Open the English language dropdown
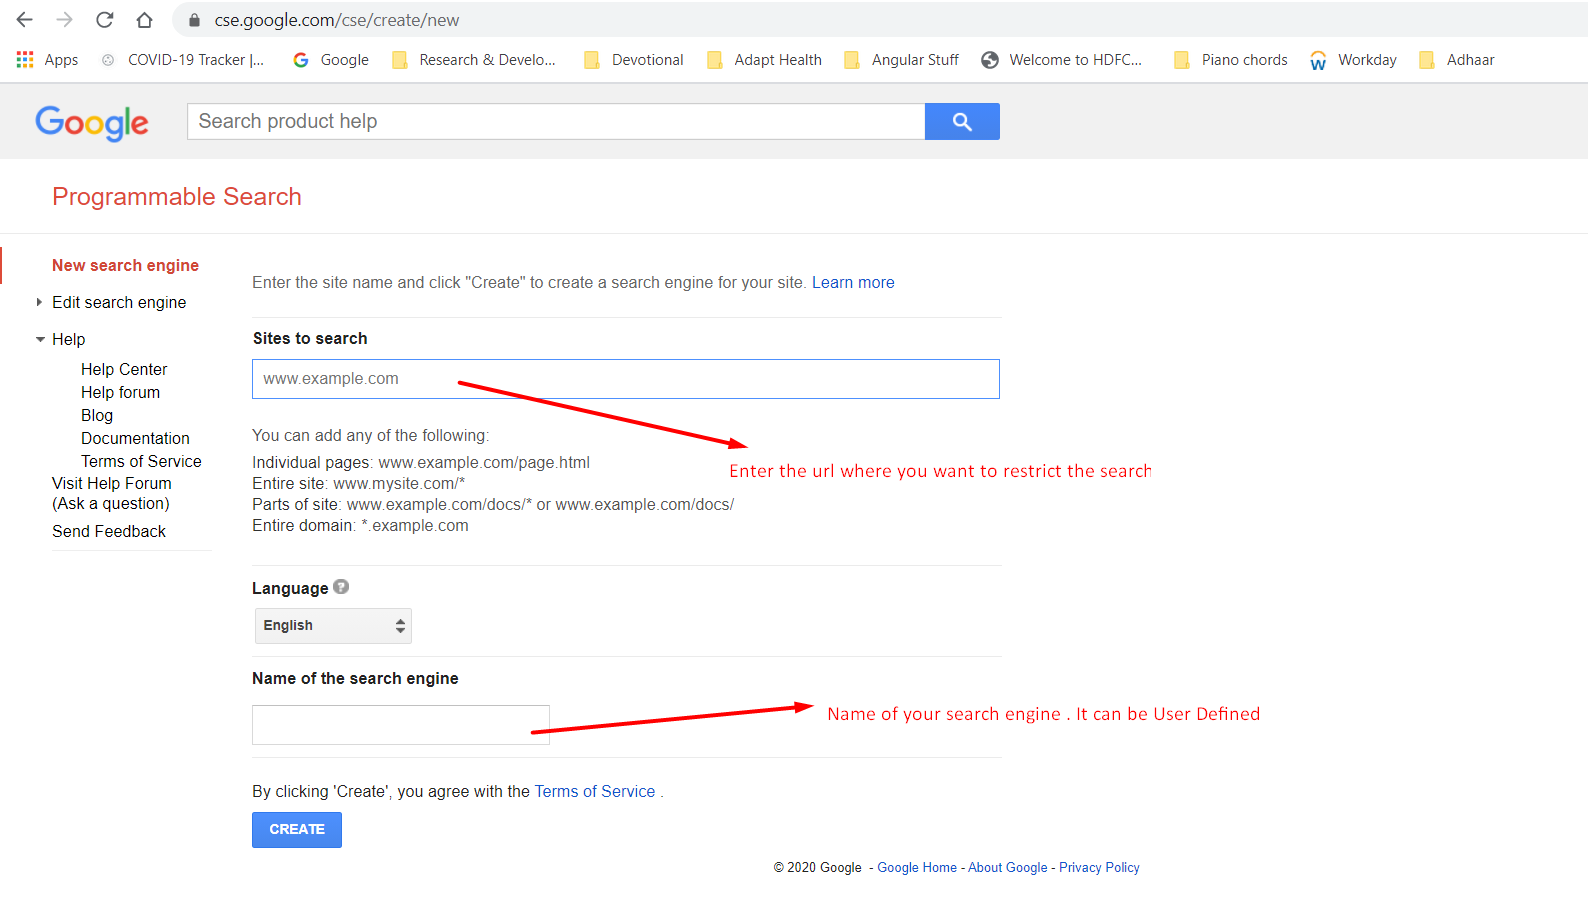This screenshot has height=917, width=1588. click(x=333, y=626)
